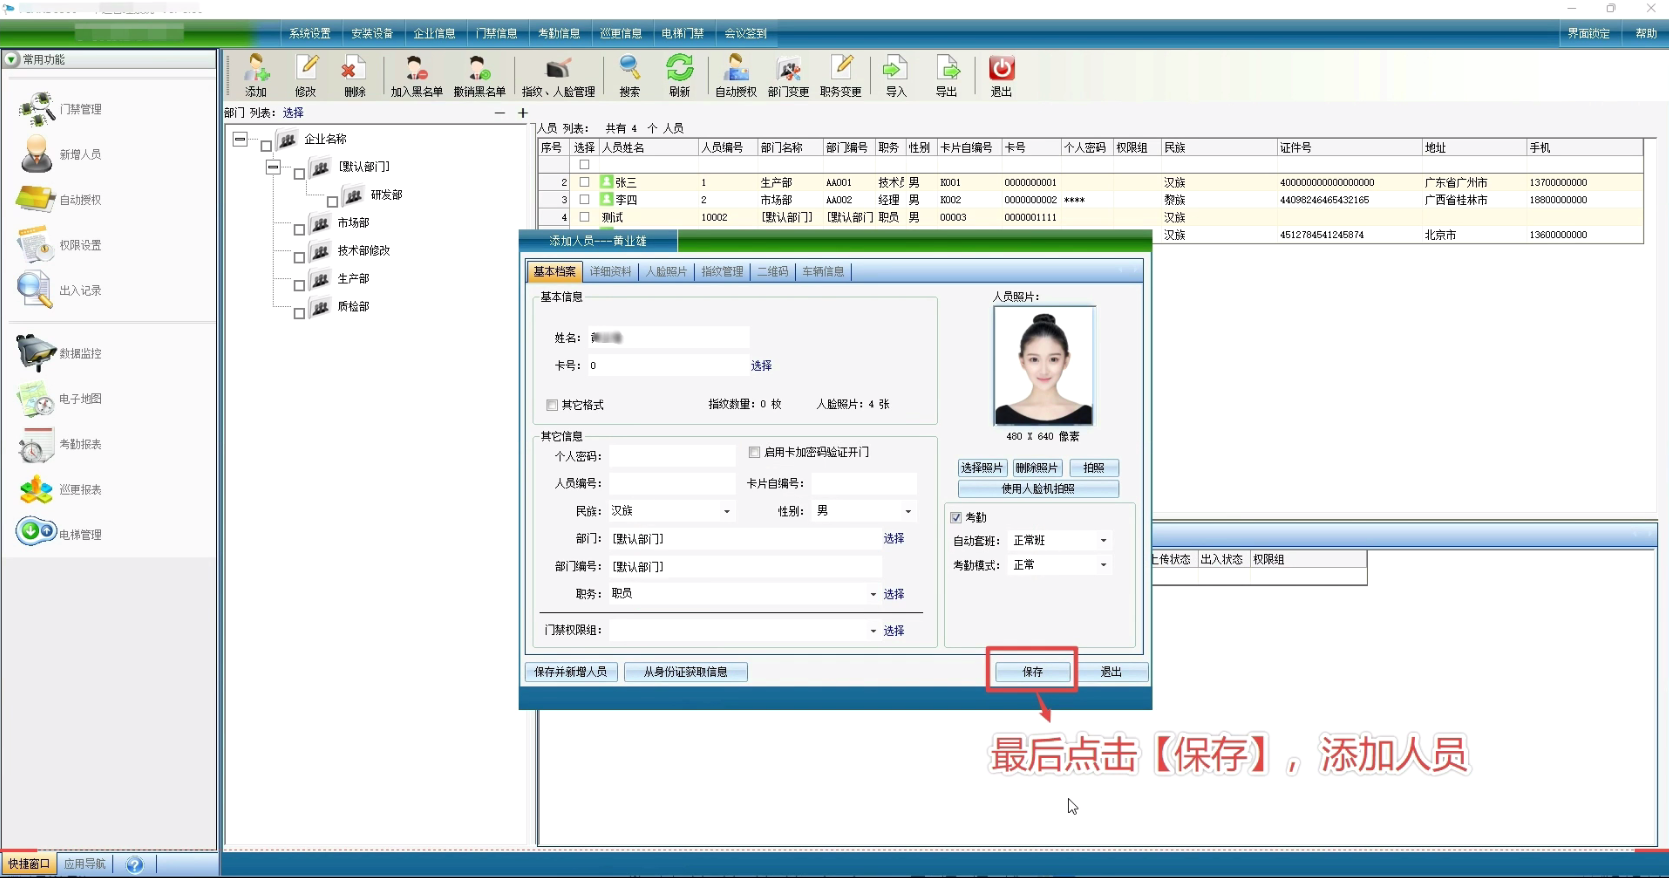Switch to the Face Photo tab
Viewport: 1669px width, 878px height.
click(x=666, y=272)
